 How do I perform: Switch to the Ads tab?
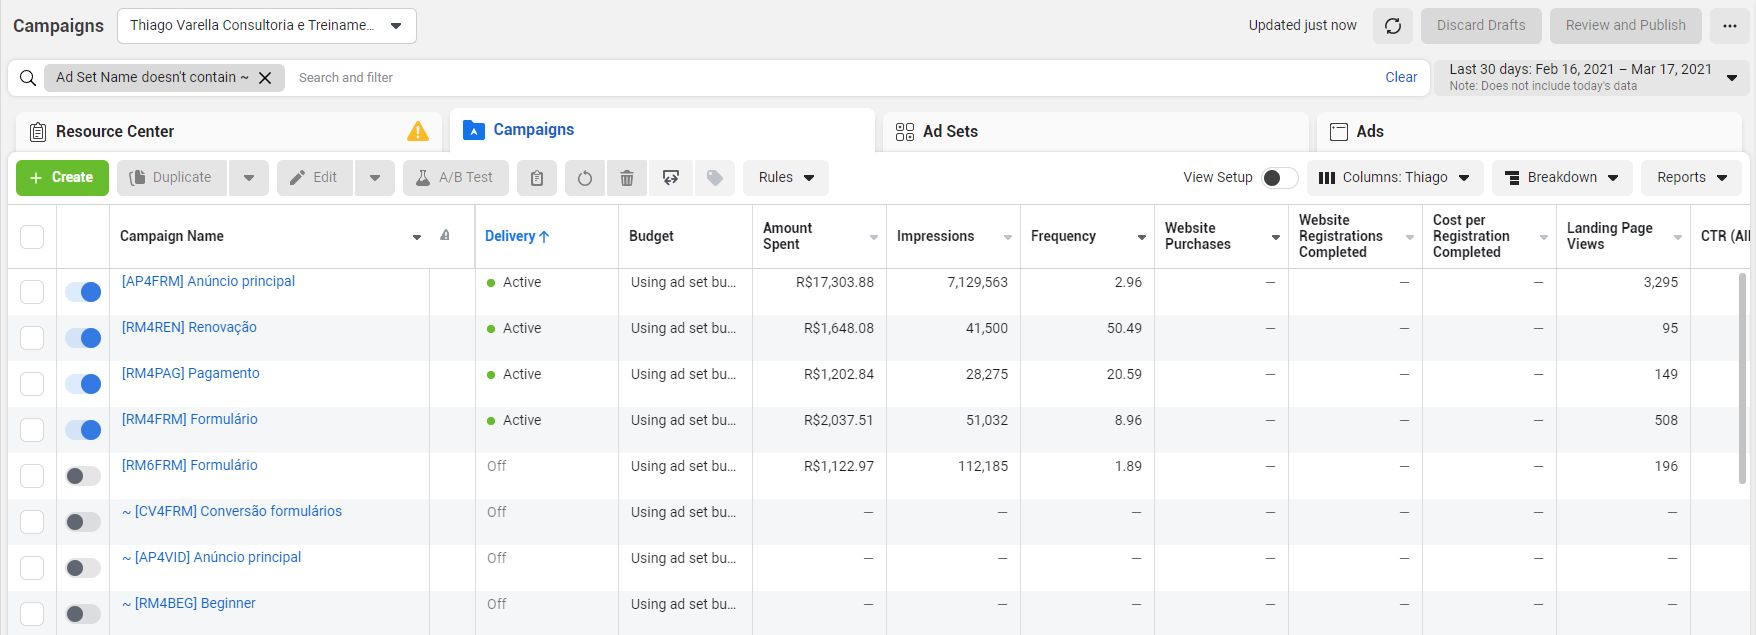click(x=1369, y=131)
